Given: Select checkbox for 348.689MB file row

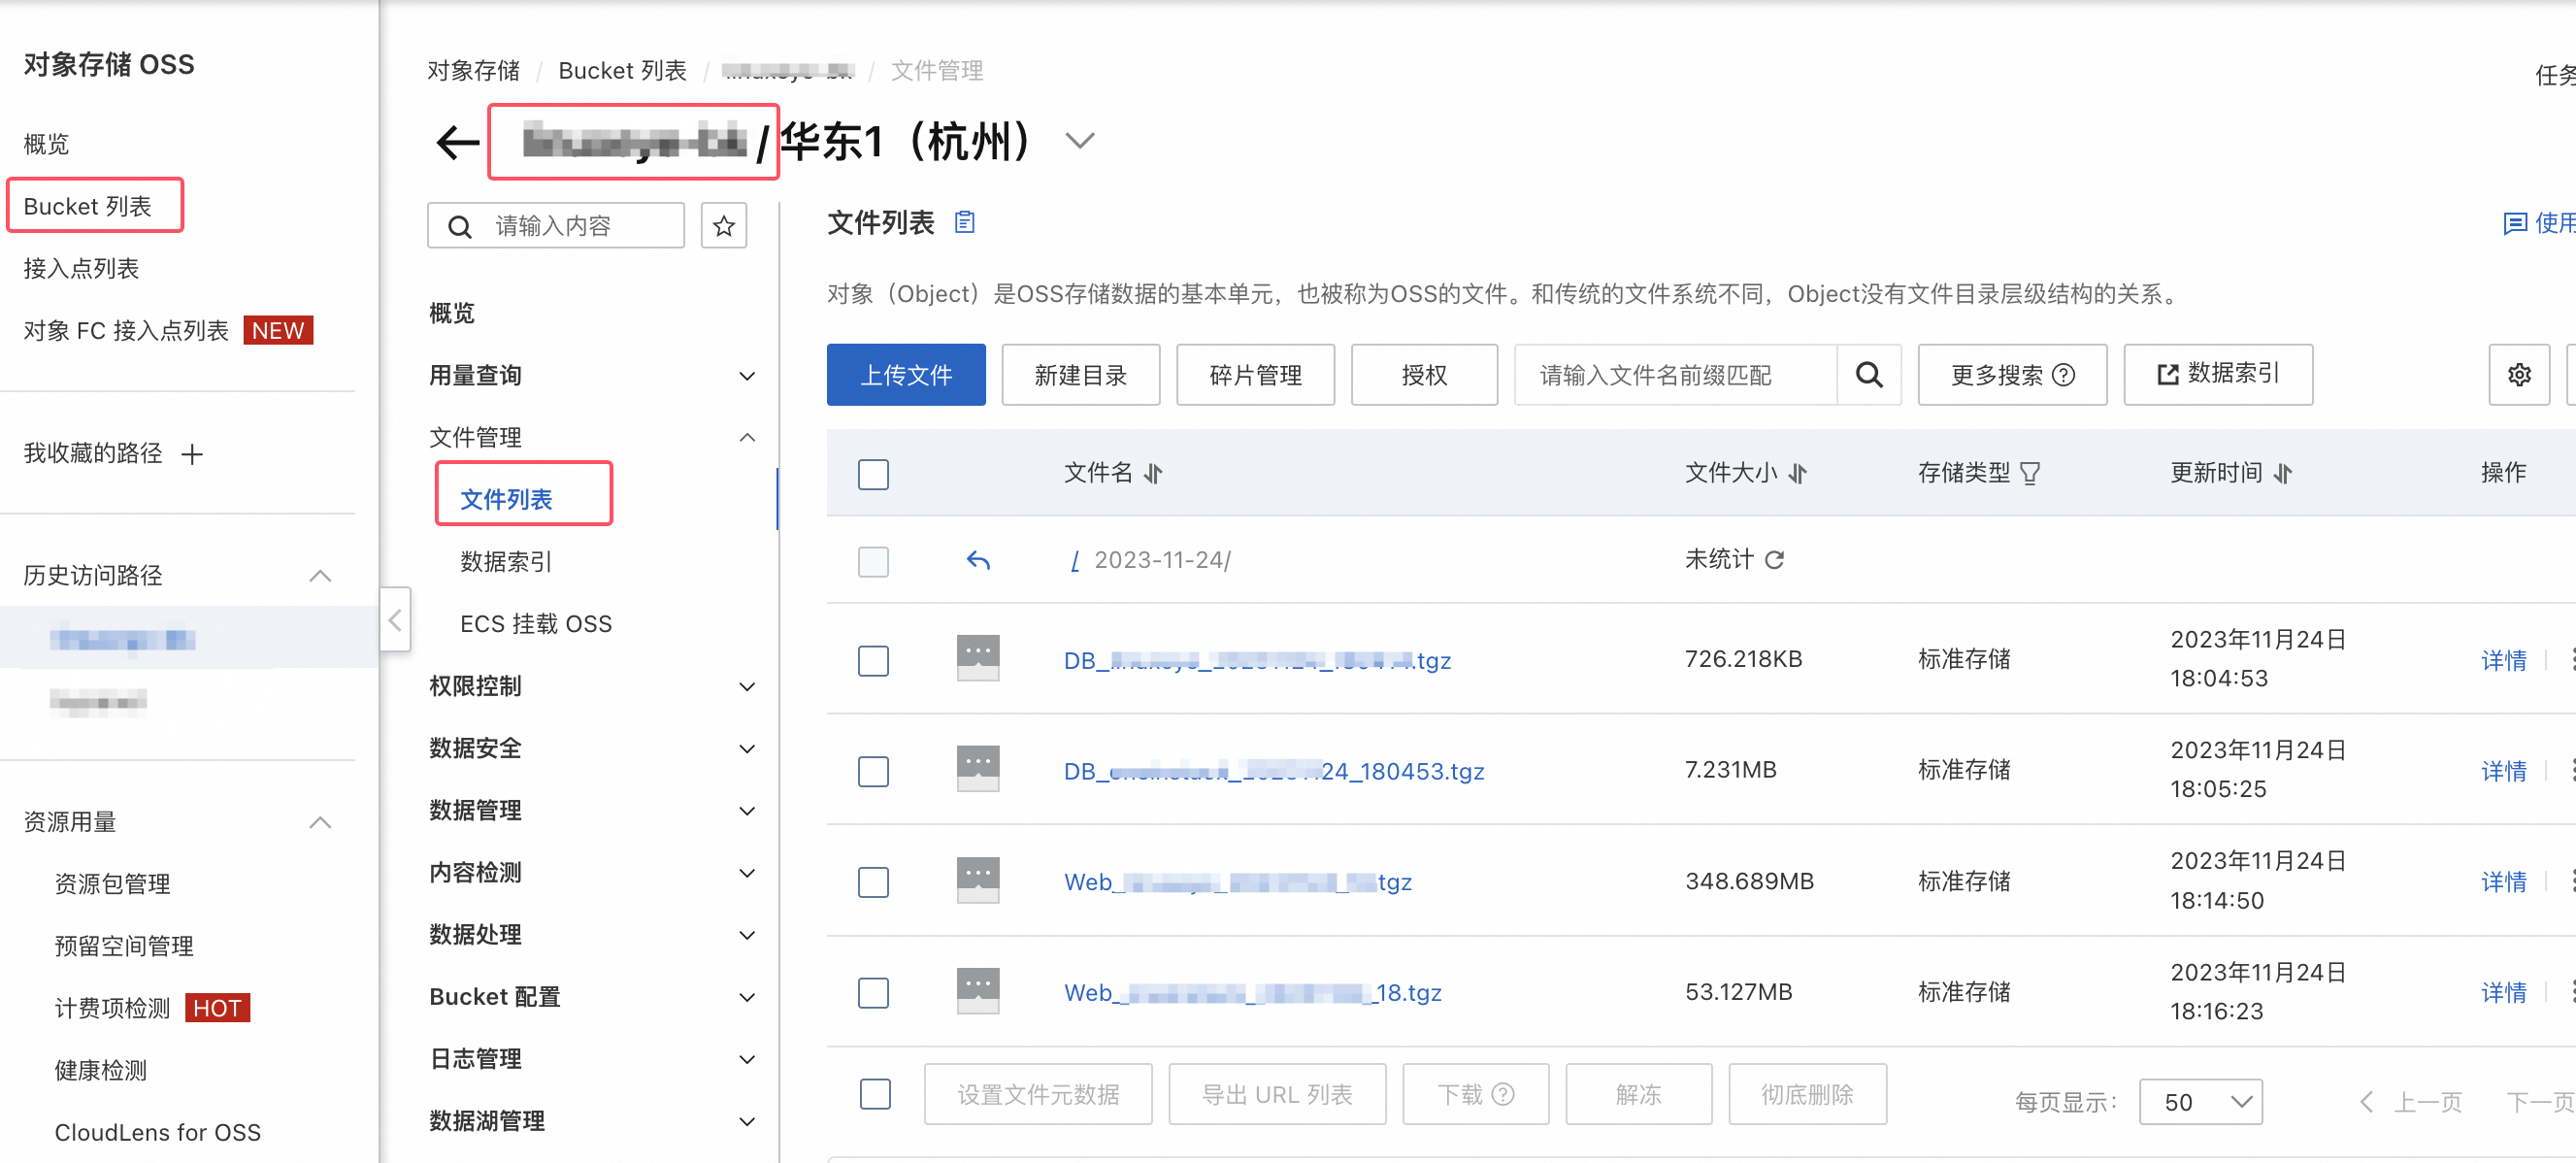Looking at the screenshot, I should coord(873,882).
